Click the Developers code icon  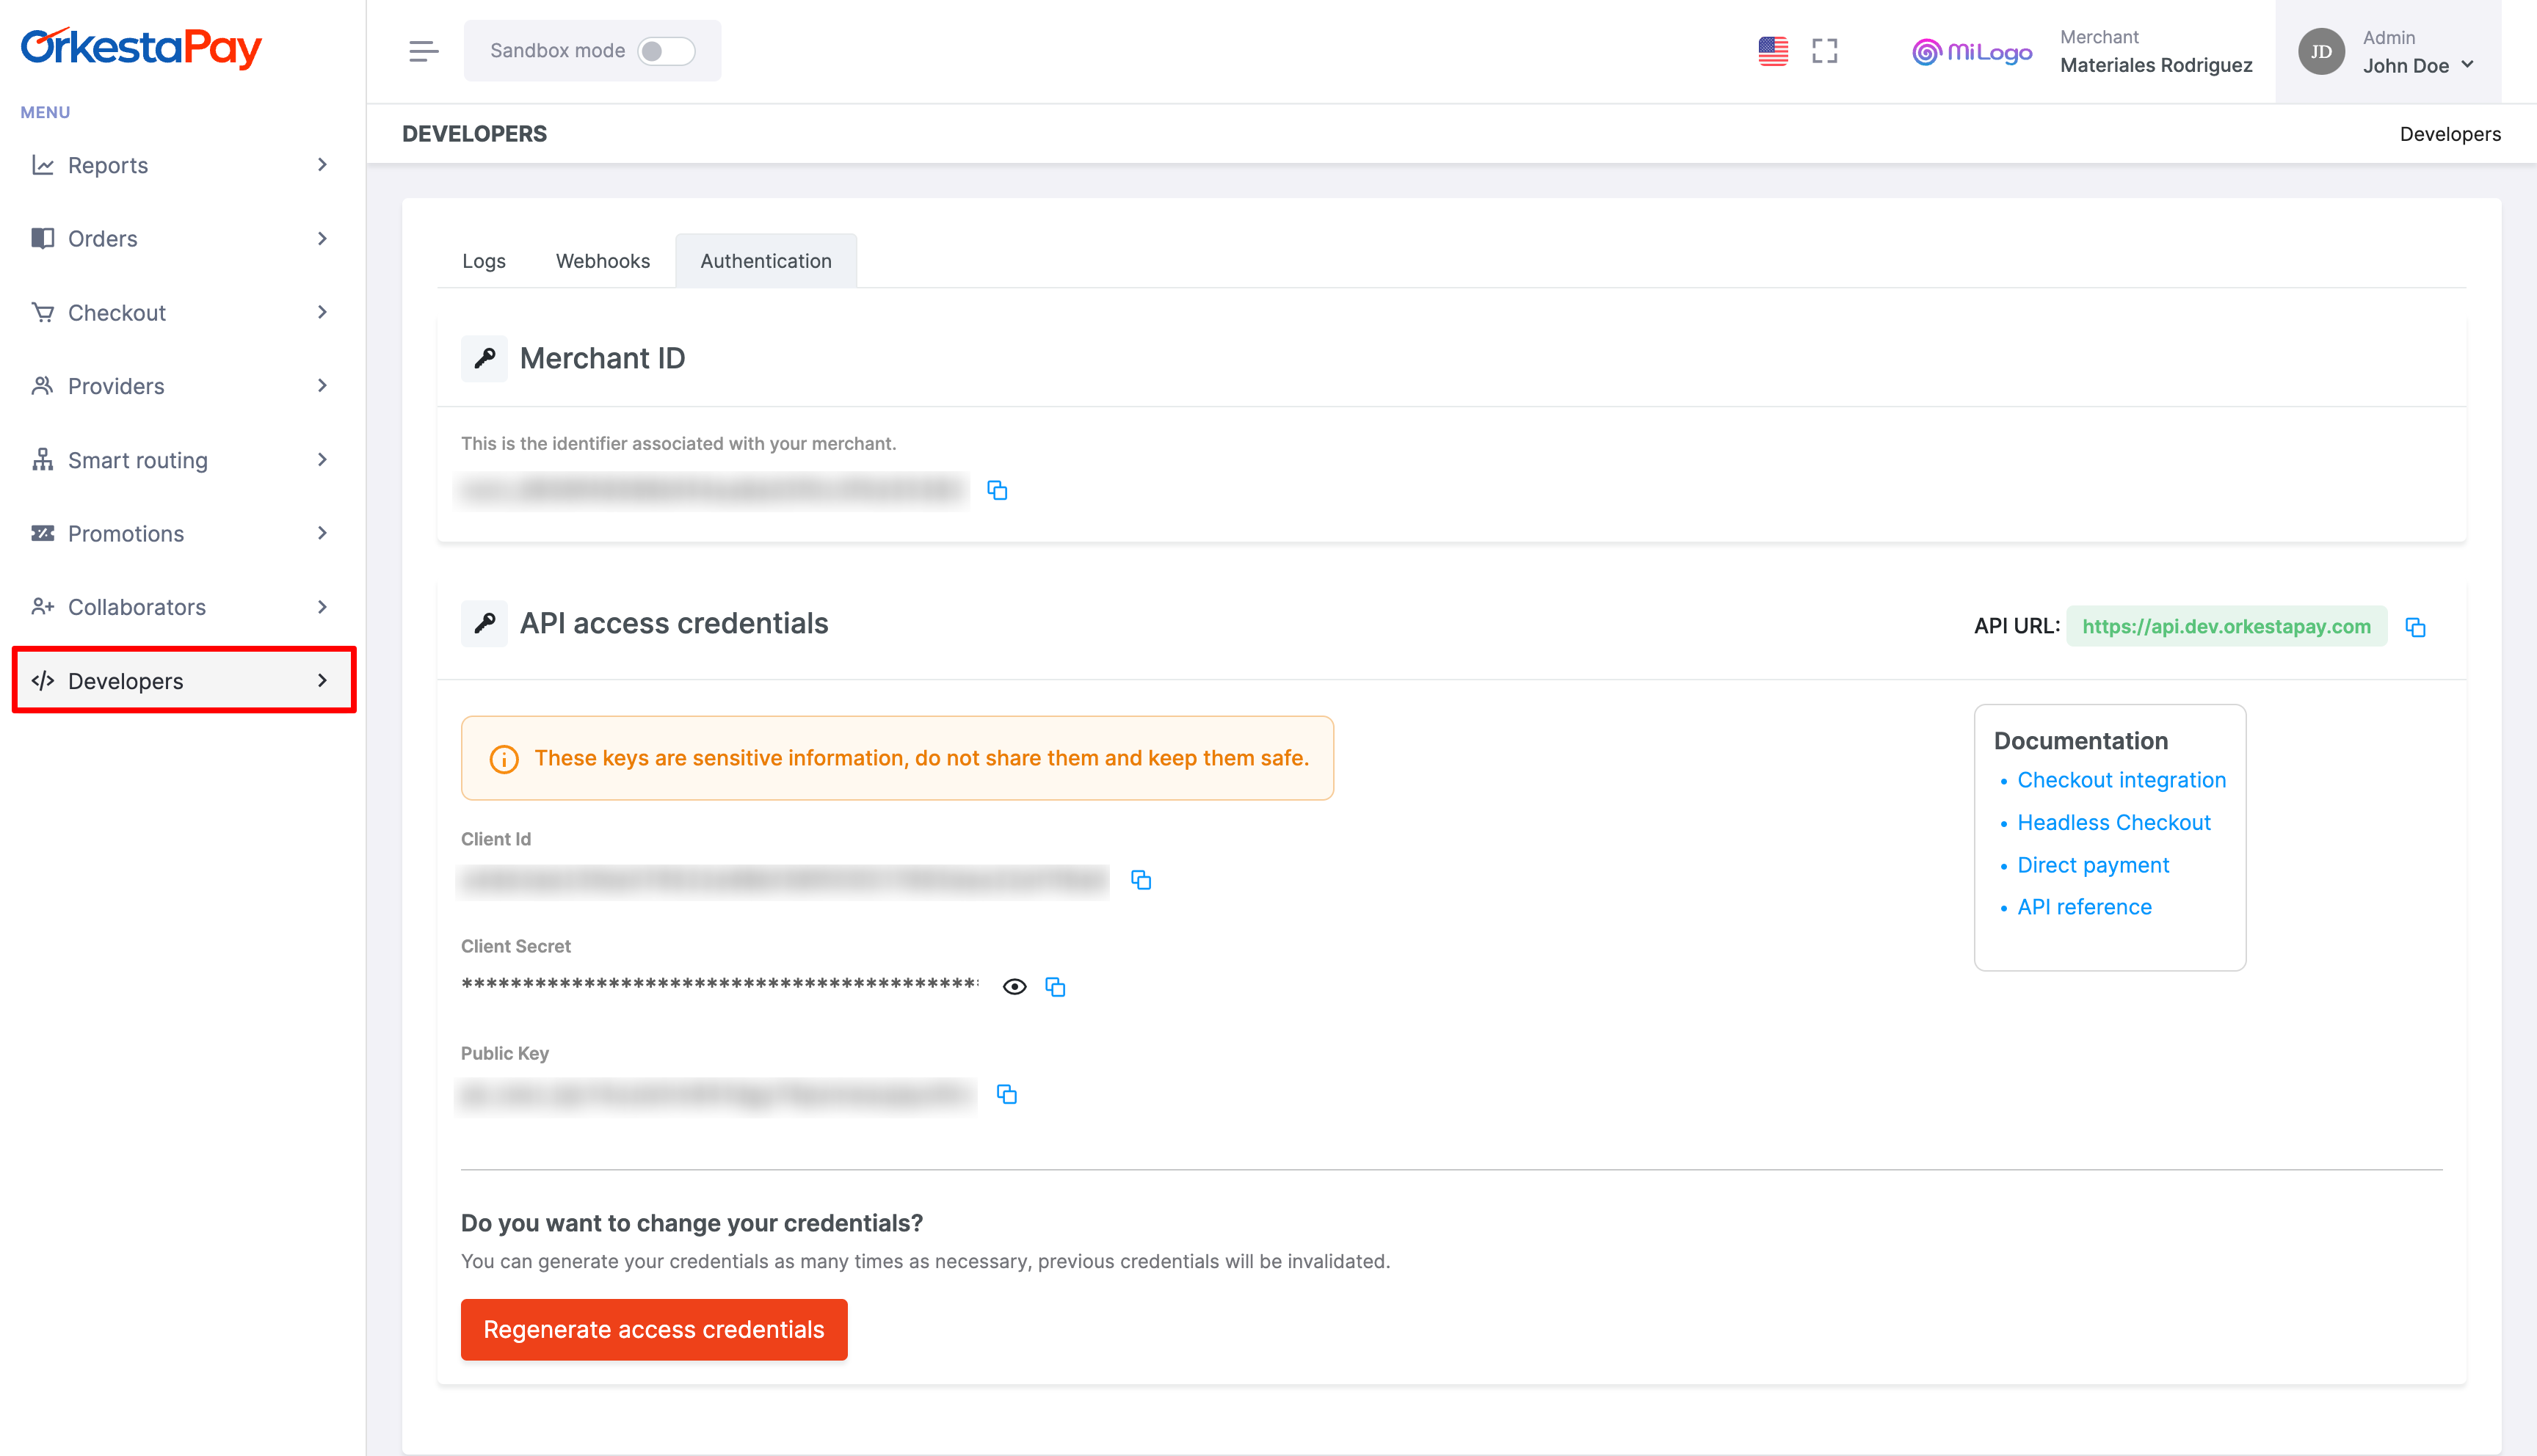[x=42, y=681]
